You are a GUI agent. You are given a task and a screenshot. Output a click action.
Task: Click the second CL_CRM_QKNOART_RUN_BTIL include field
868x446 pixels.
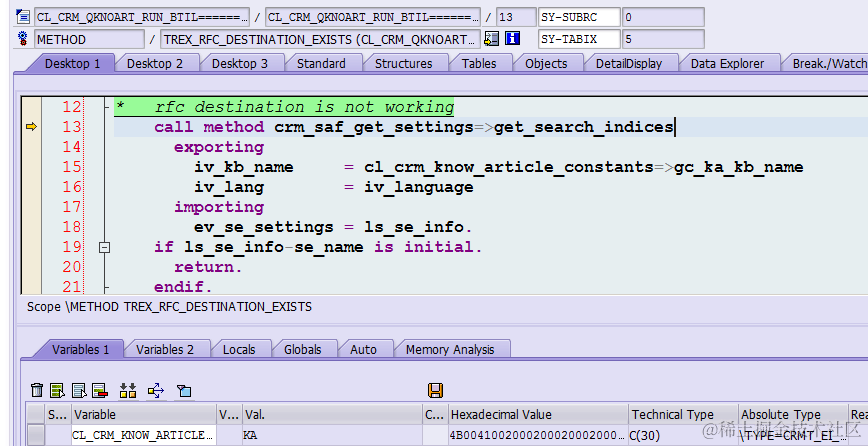[373, 17]
